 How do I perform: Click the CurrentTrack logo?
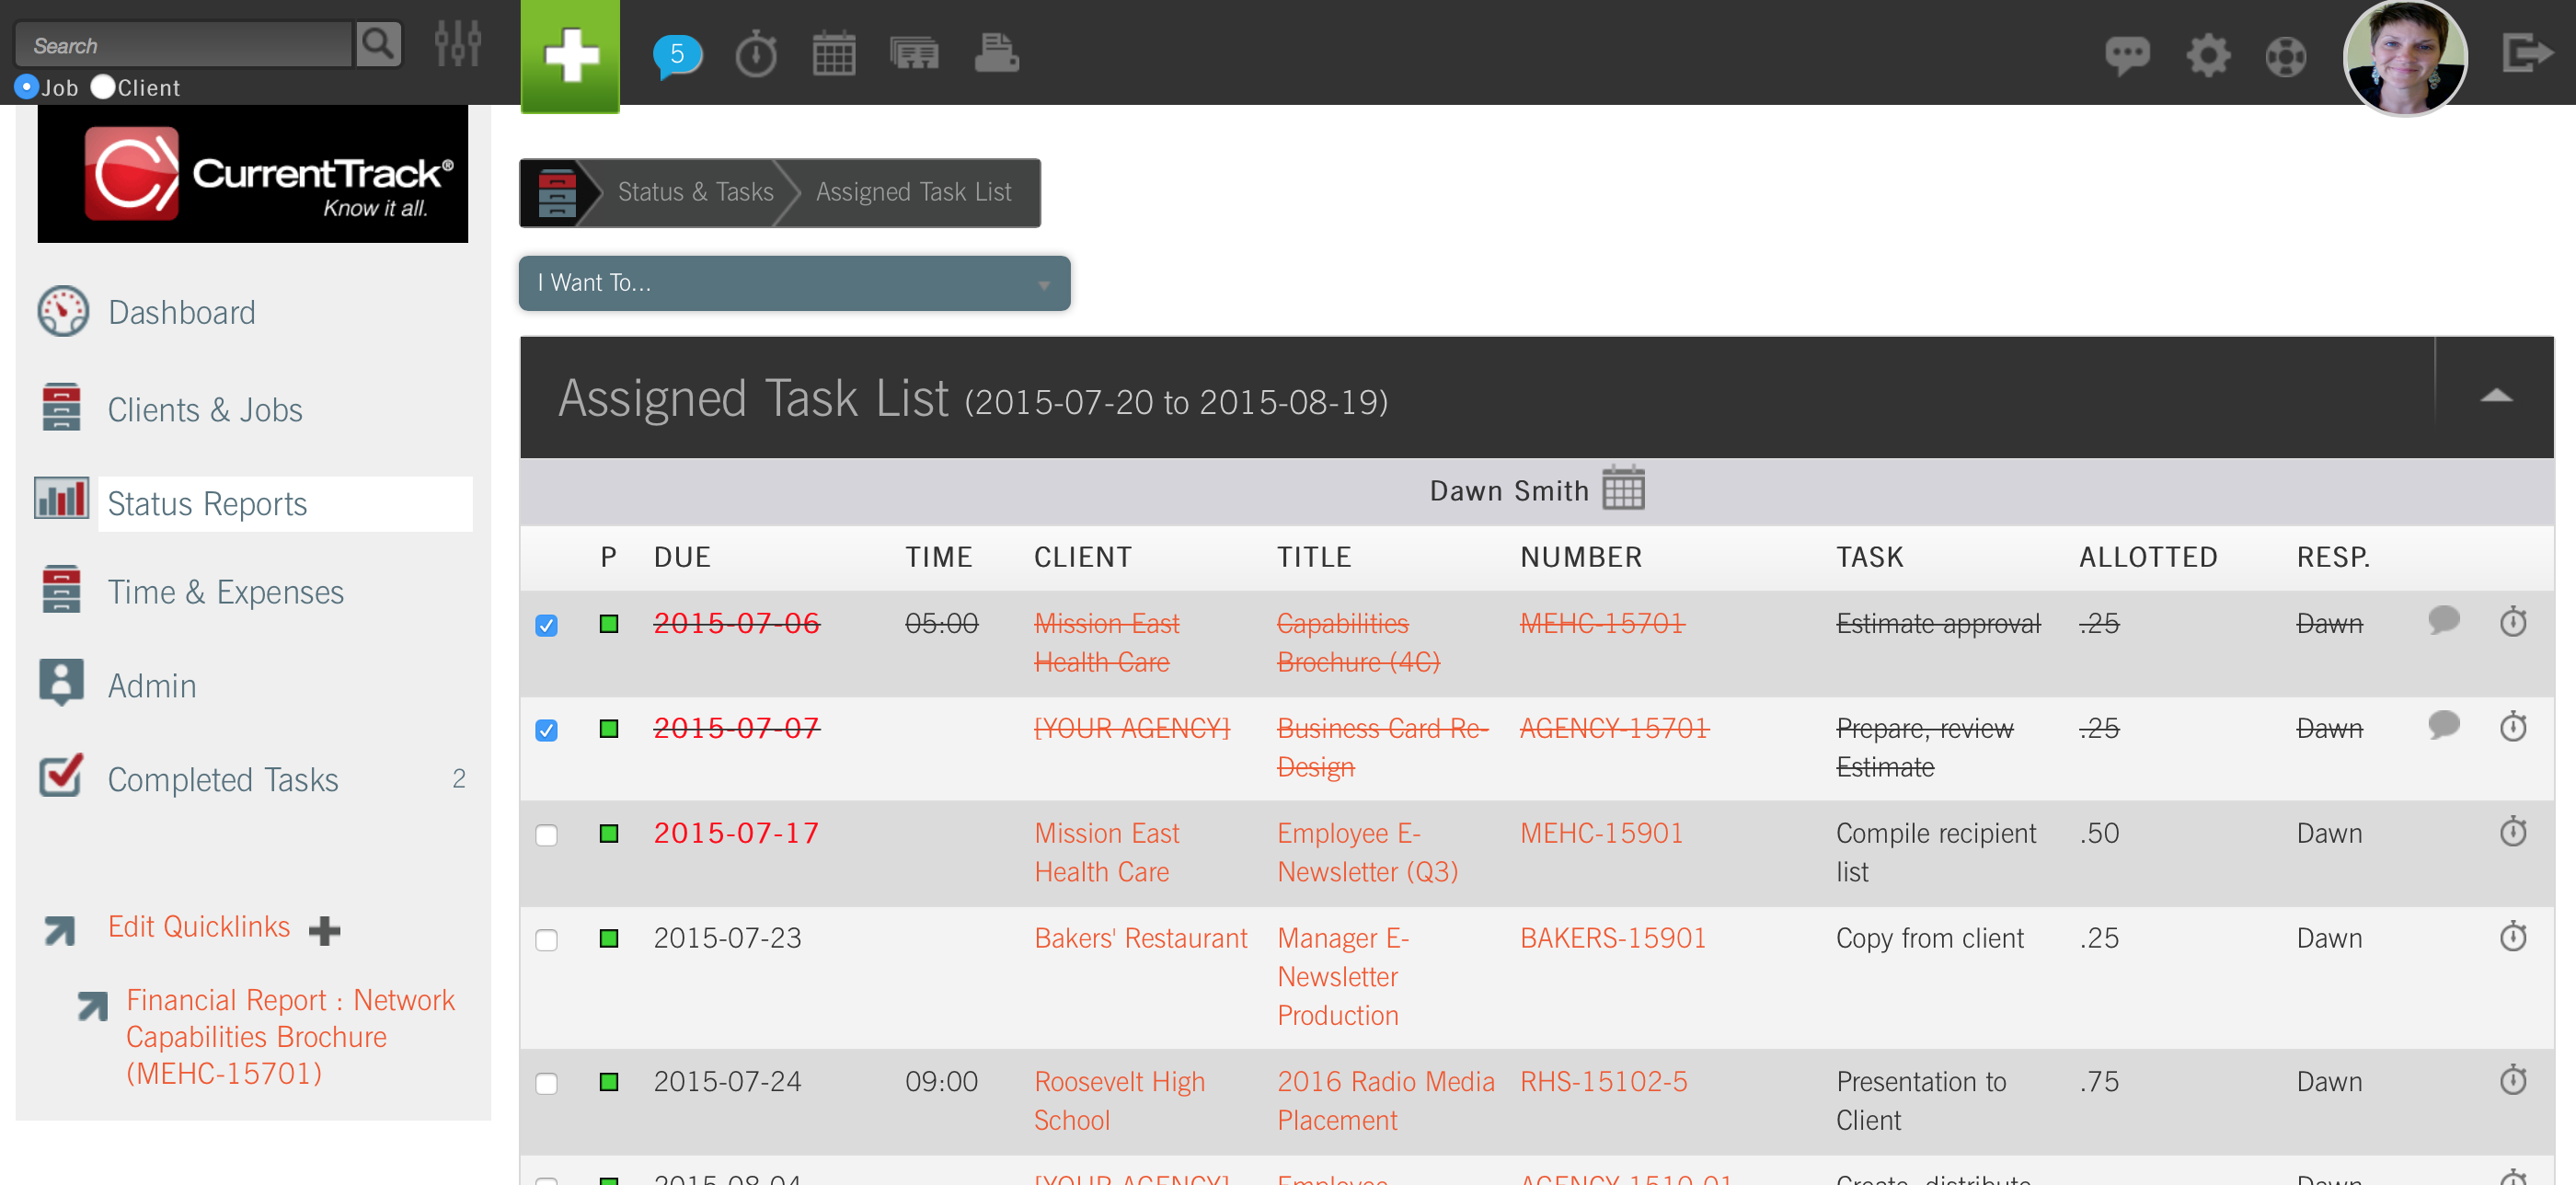click(x=253, y=174)
